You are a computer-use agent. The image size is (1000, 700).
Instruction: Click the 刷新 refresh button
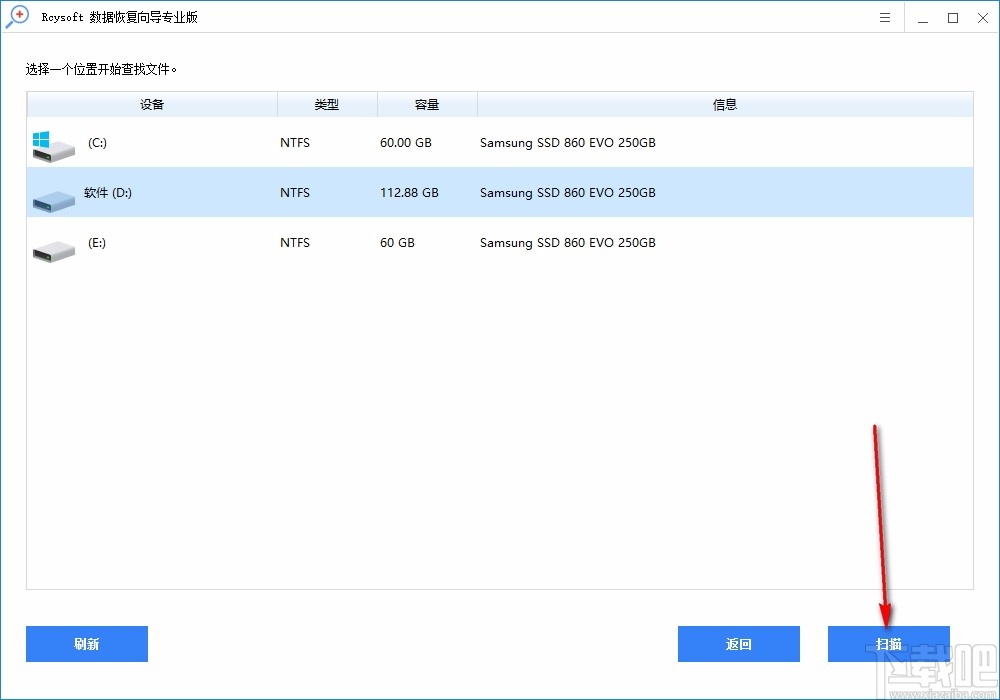coord(86,644)
